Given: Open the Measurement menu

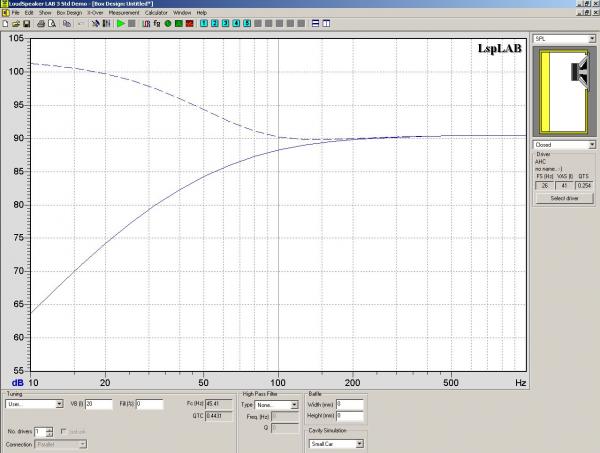Looking at the screenshot, I should click(x=125, y=12).
